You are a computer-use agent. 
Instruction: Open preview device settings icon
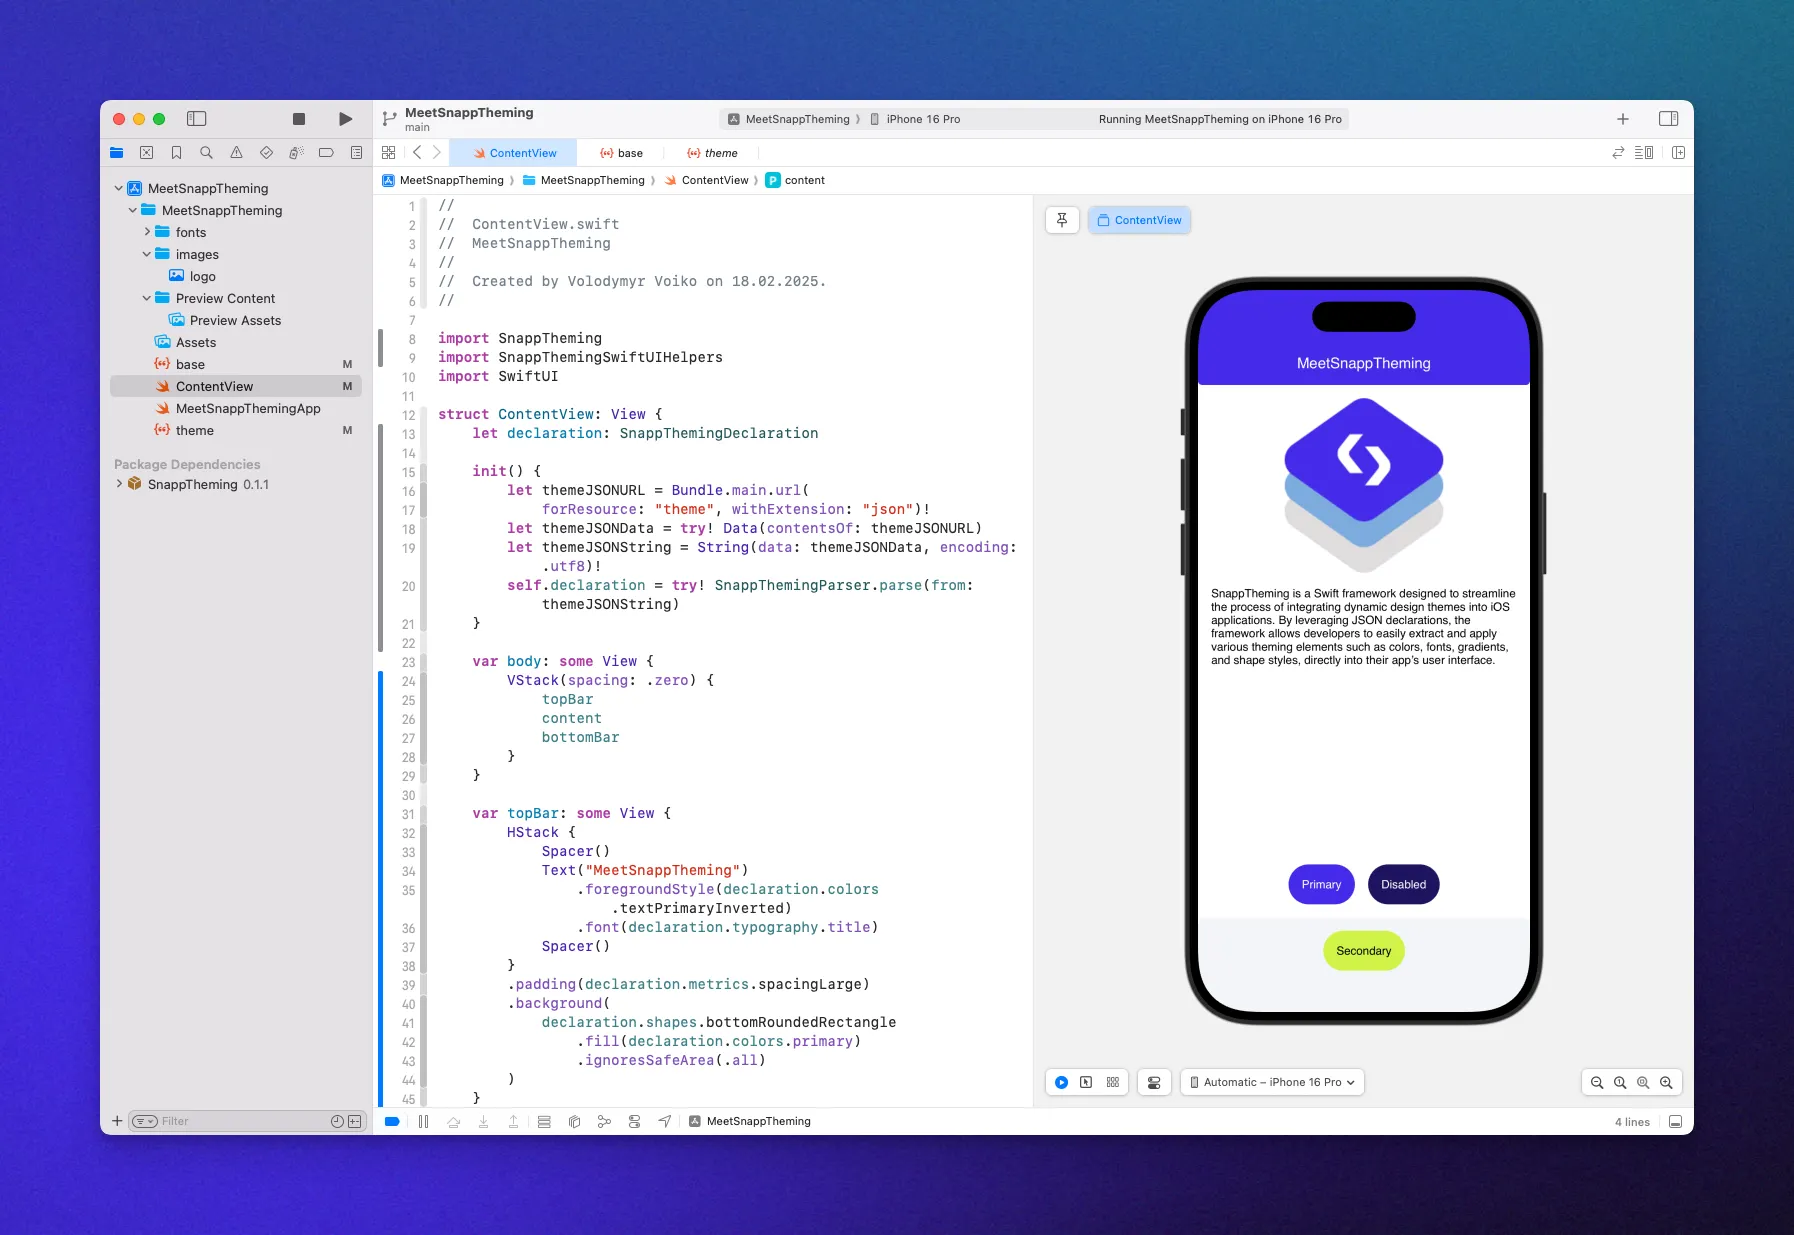pyautogui.click(x=1154, y=1082)
